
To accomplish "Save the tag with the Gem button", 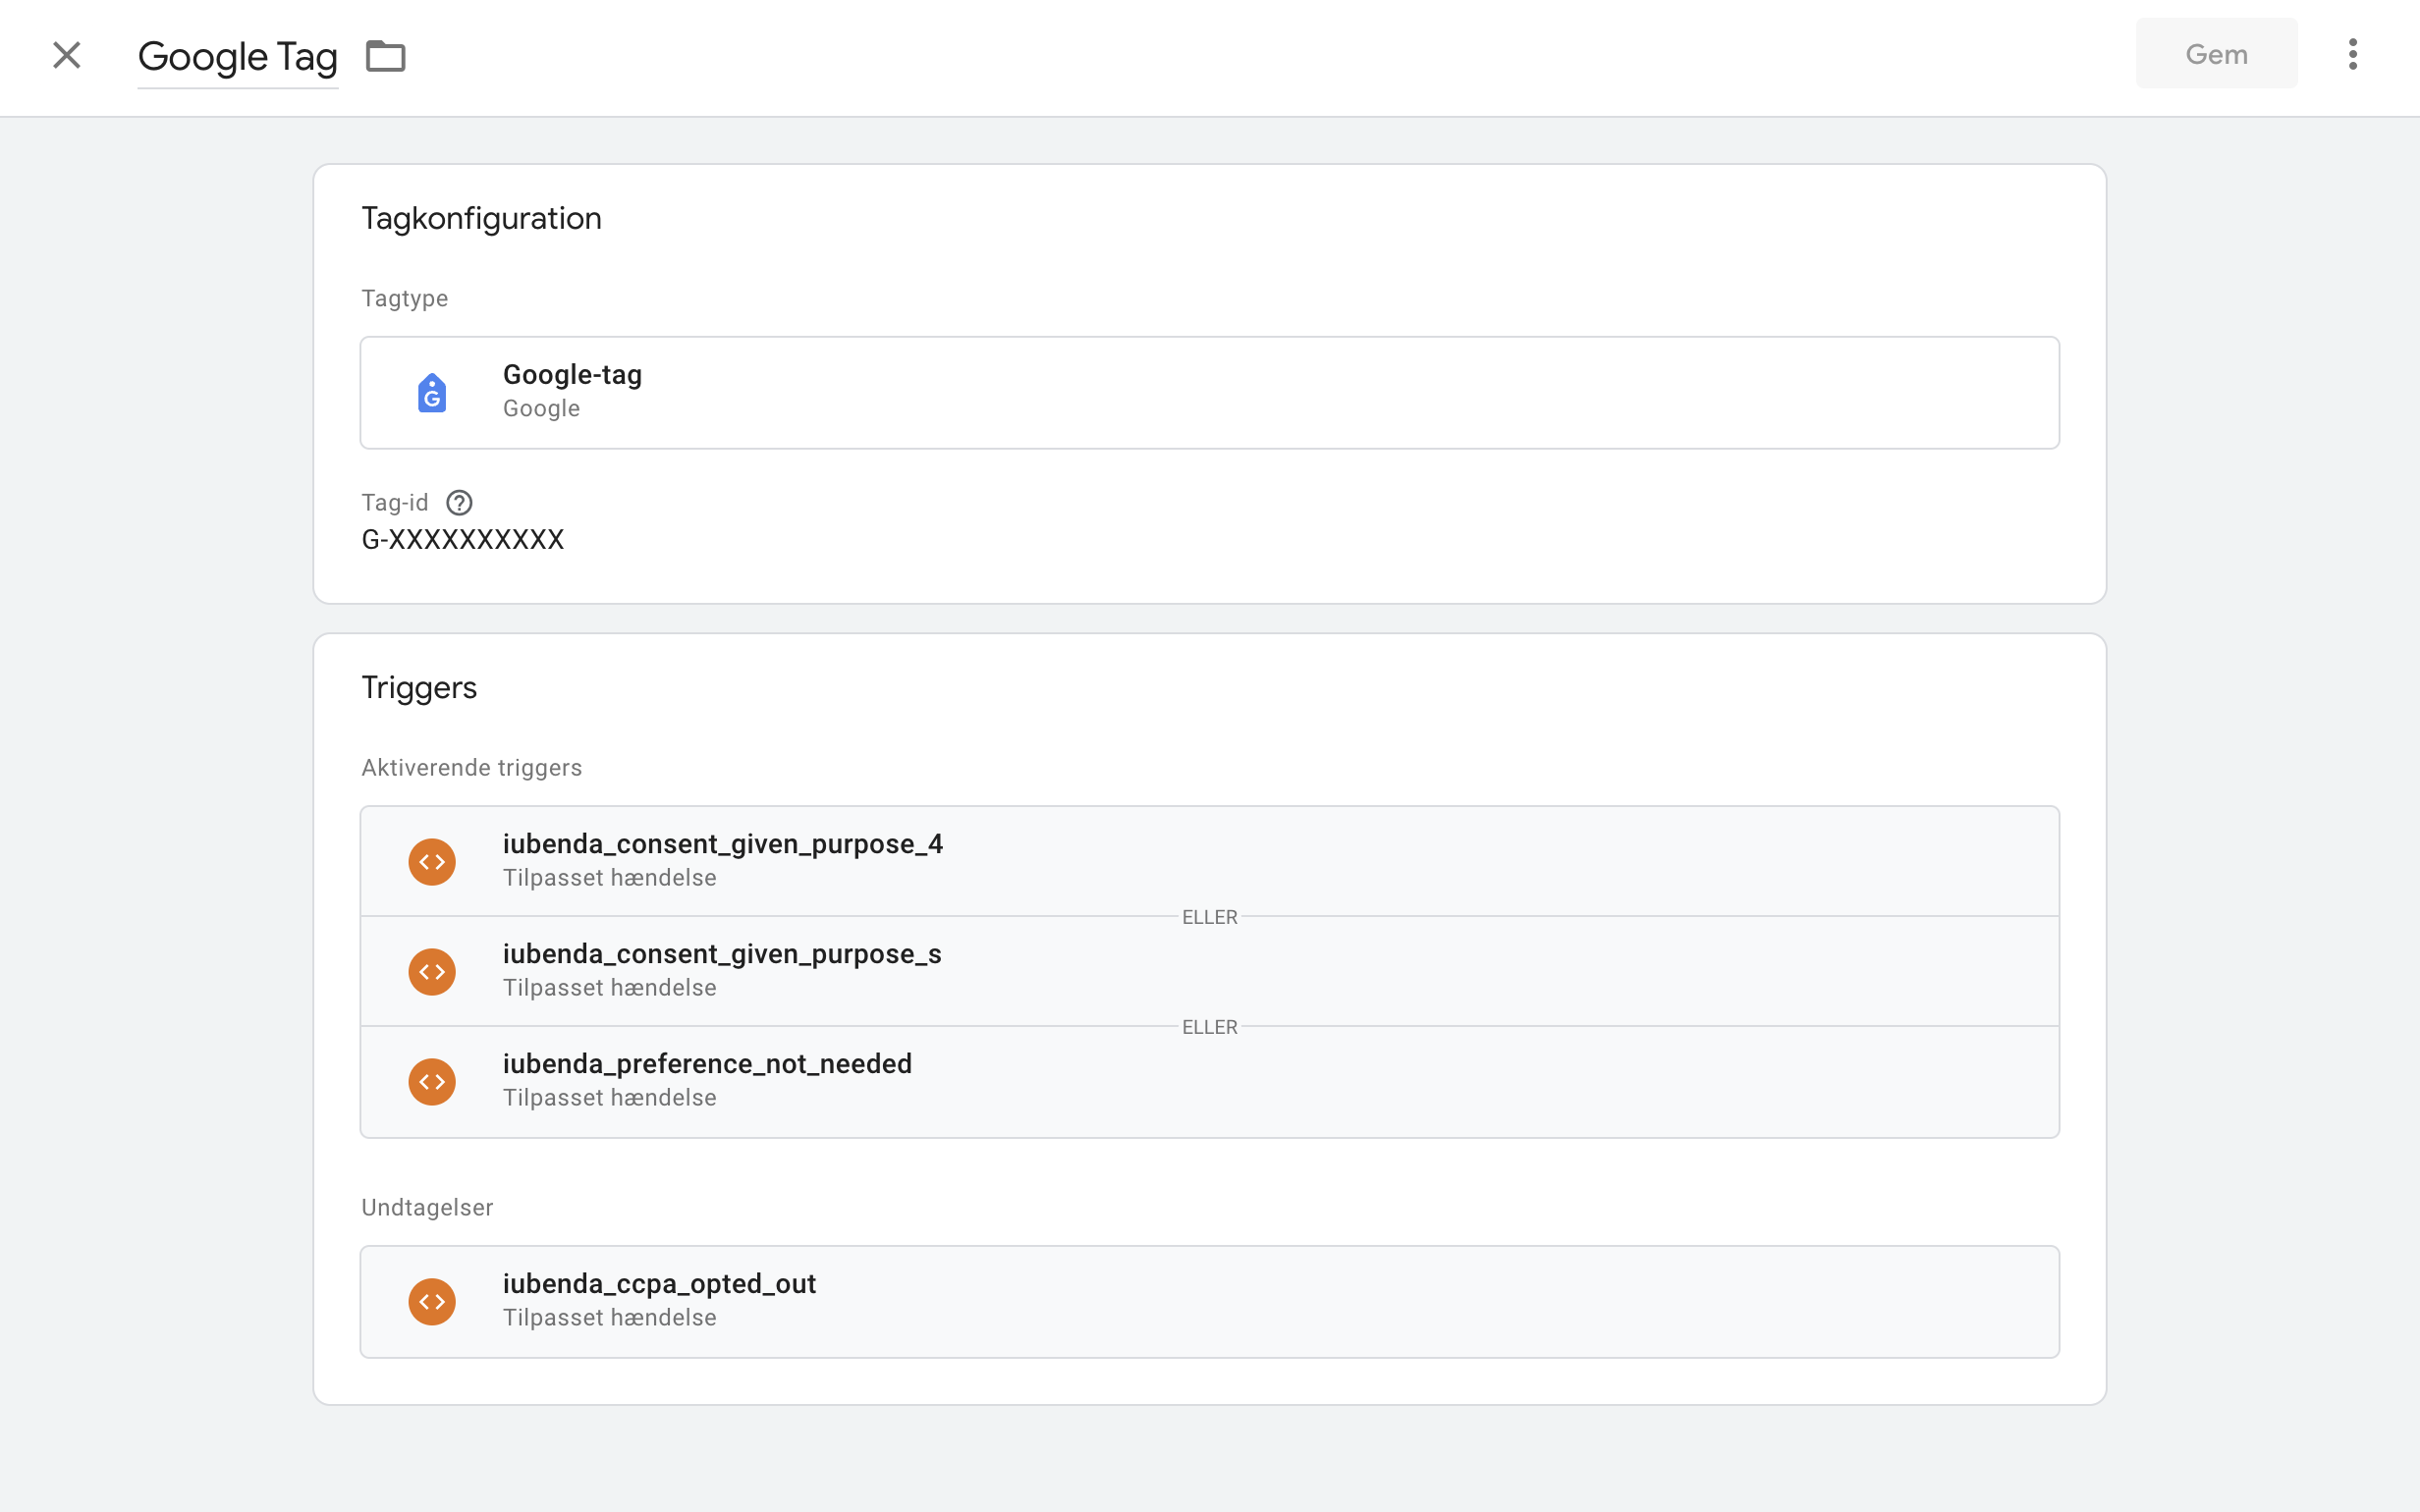I will tap(2215, 53).
